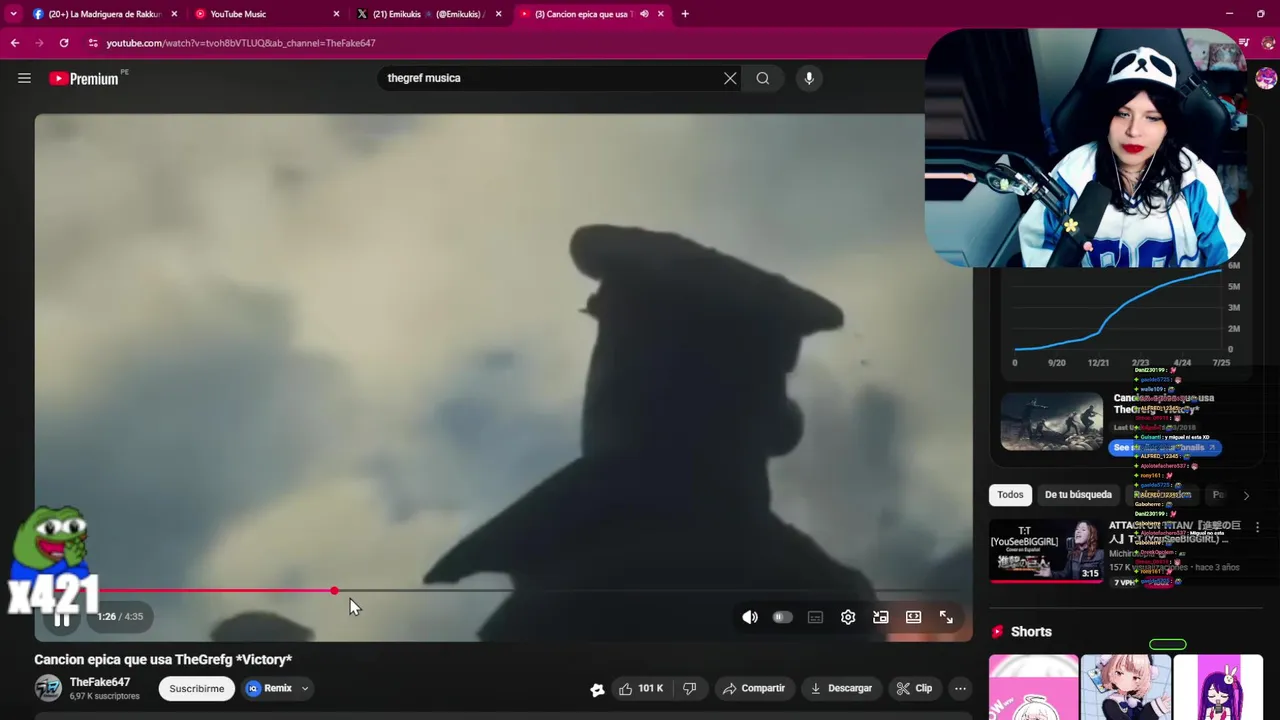
Task: Mute audio on Cancion epica tab
Action: point(644,14)
